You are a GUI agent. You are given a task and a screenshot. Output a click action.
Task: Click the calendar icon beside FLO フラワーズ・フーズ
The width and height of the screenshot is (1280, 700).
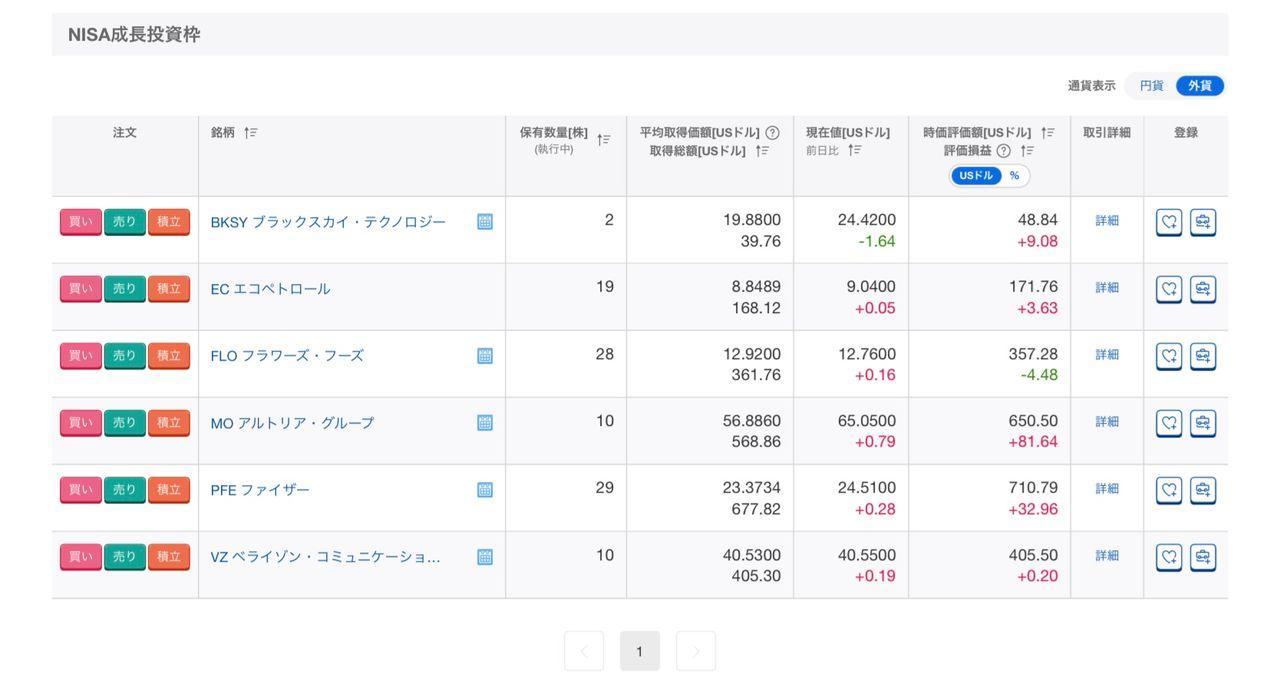tap(485, 356)
